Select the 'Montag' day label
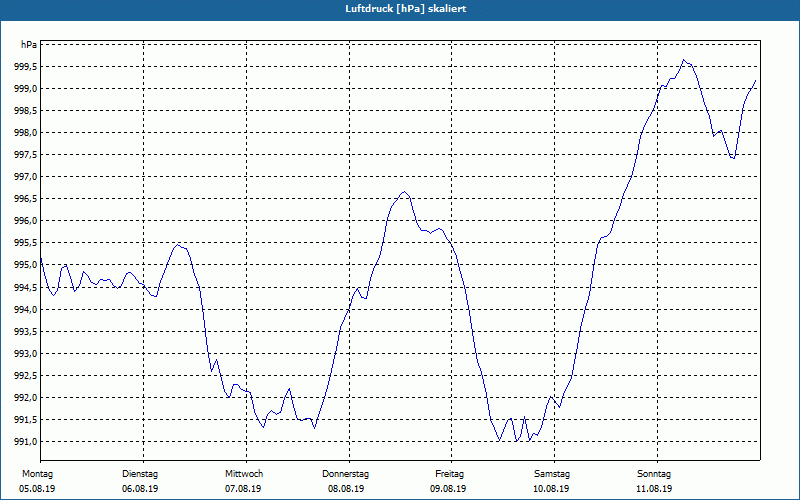Screen dimensions: 800x500 pyautogui.click(x=37, y=474)
